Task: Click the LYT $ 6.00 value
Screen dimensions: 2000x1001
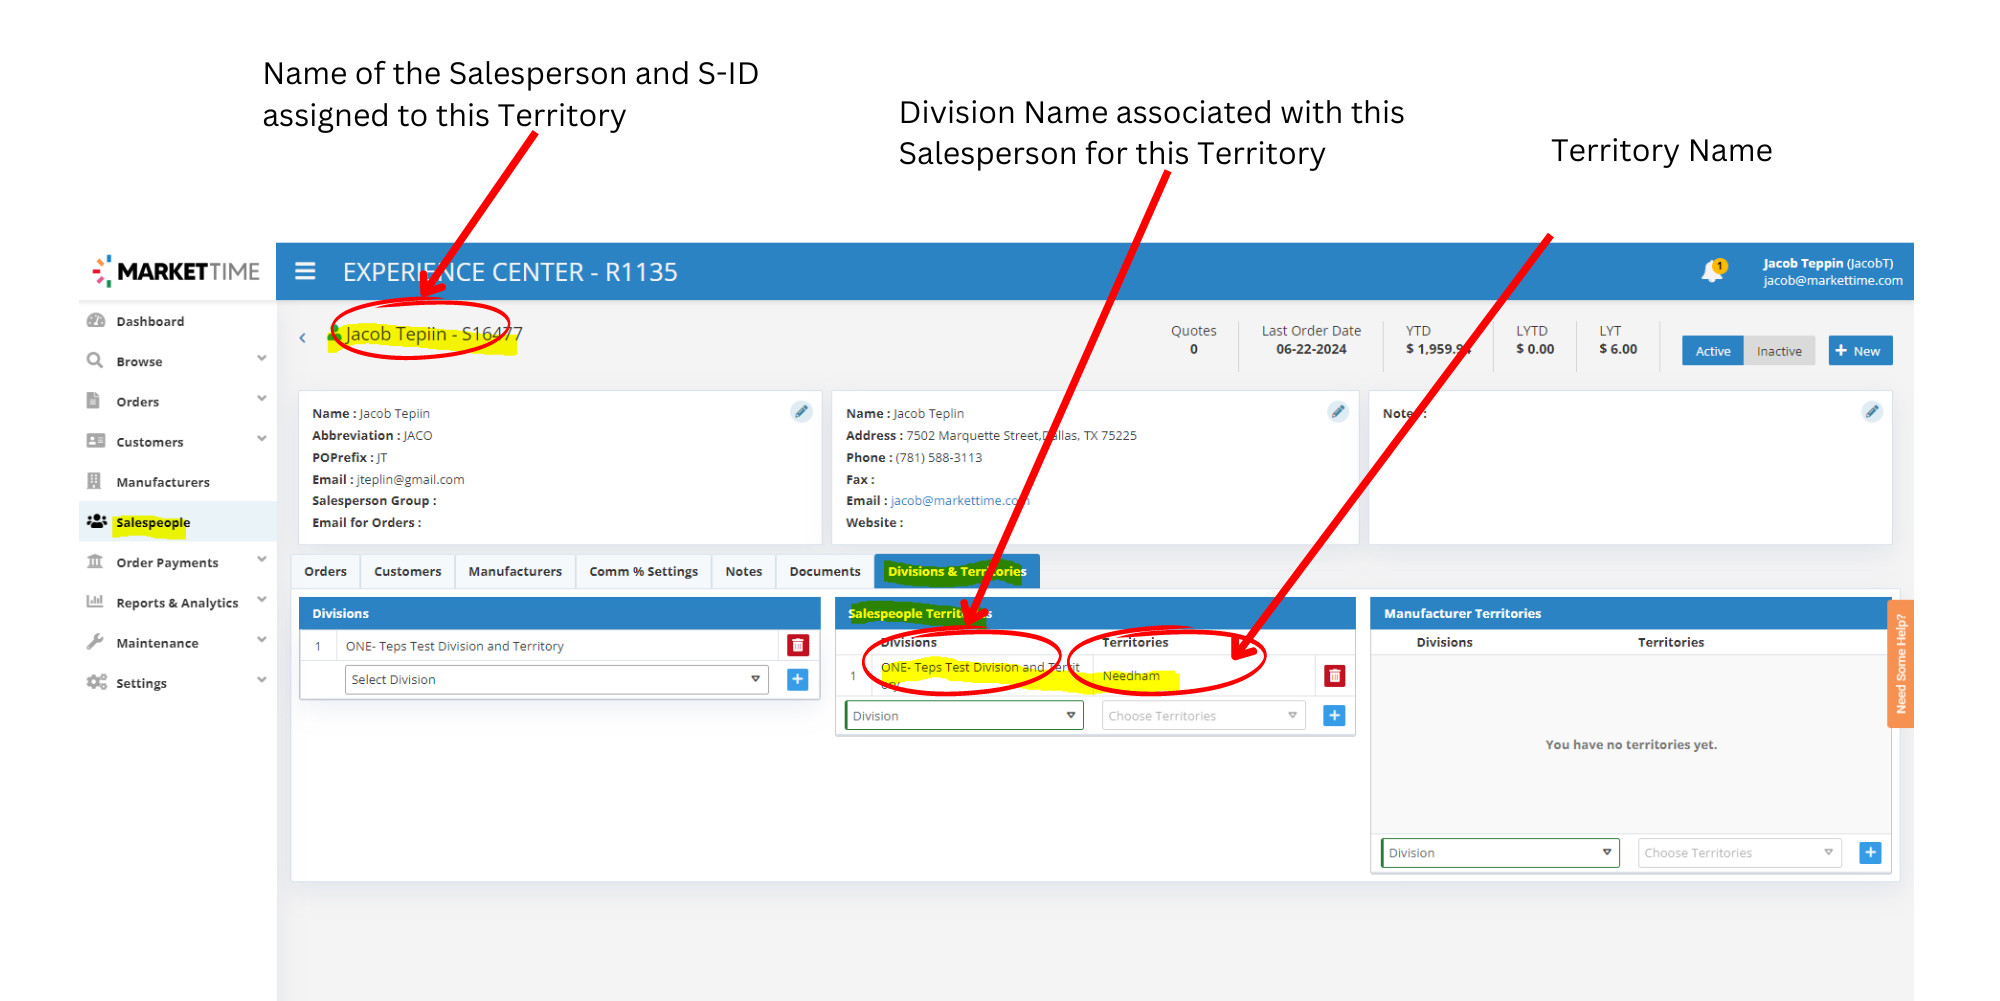Action: pyautogui.click(x=1618, y=349)
